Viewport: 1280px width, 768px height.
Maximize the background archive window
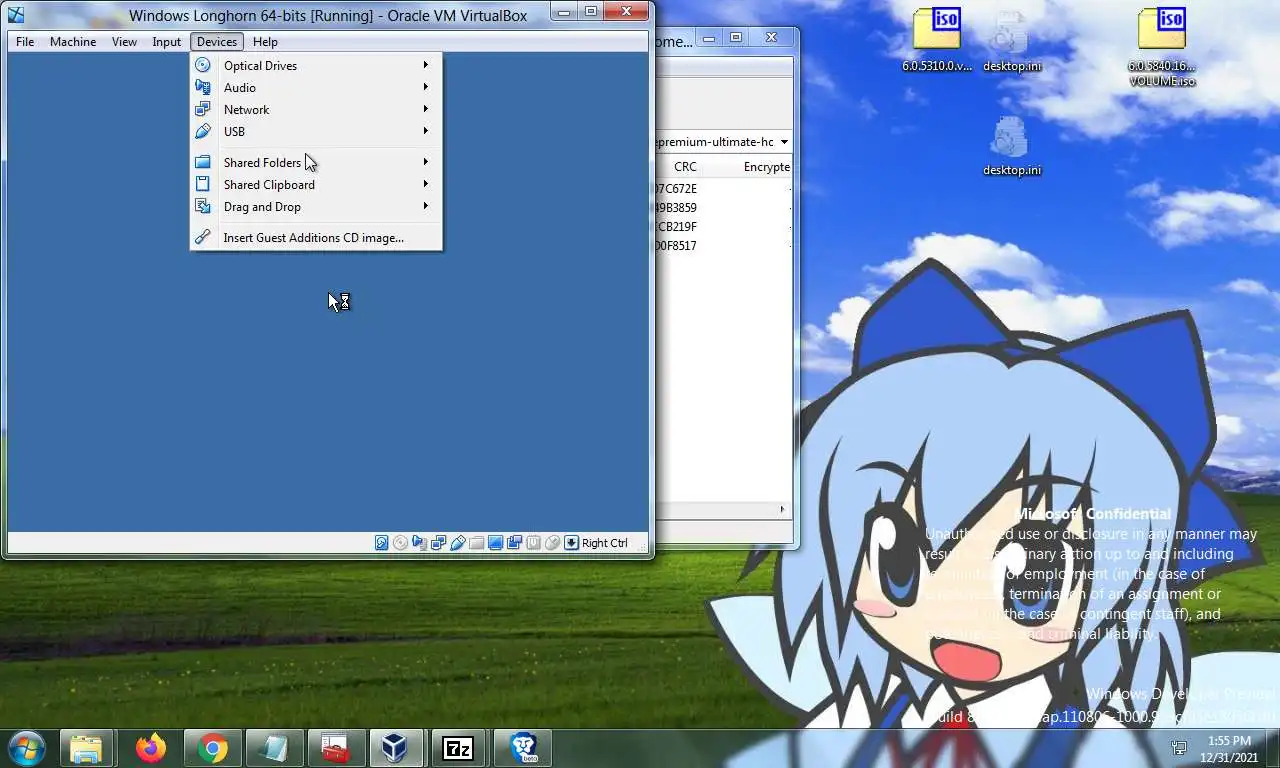[x=736, y=38]
